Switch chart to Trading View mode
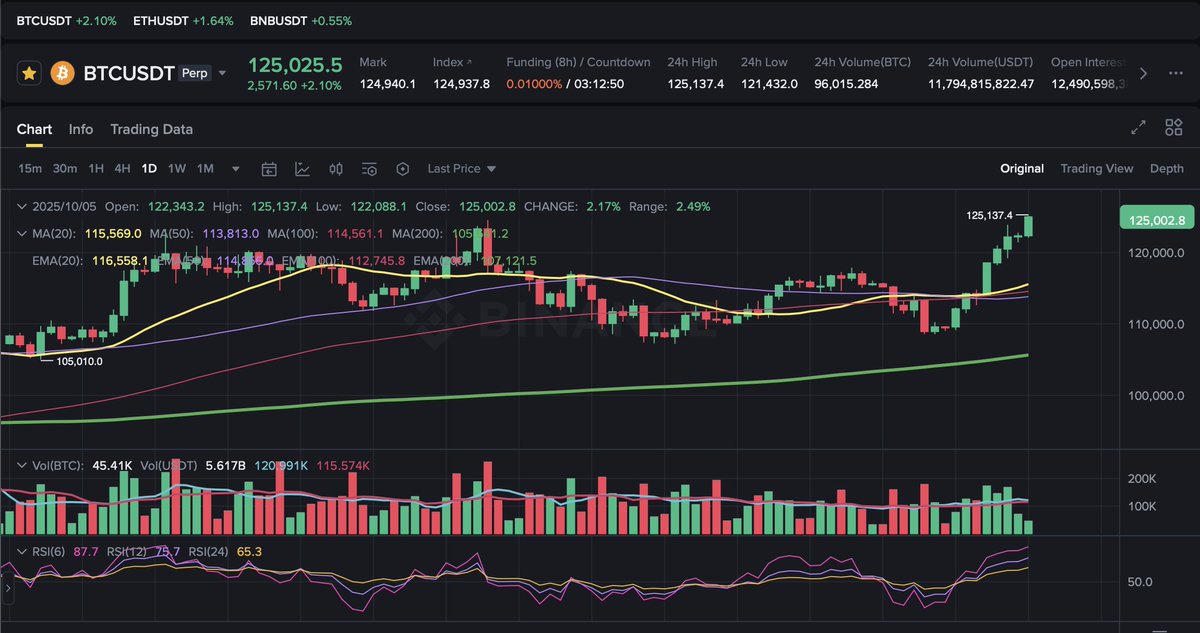The width and height of the screenshot is (1200, 633). pos(1097,168)
